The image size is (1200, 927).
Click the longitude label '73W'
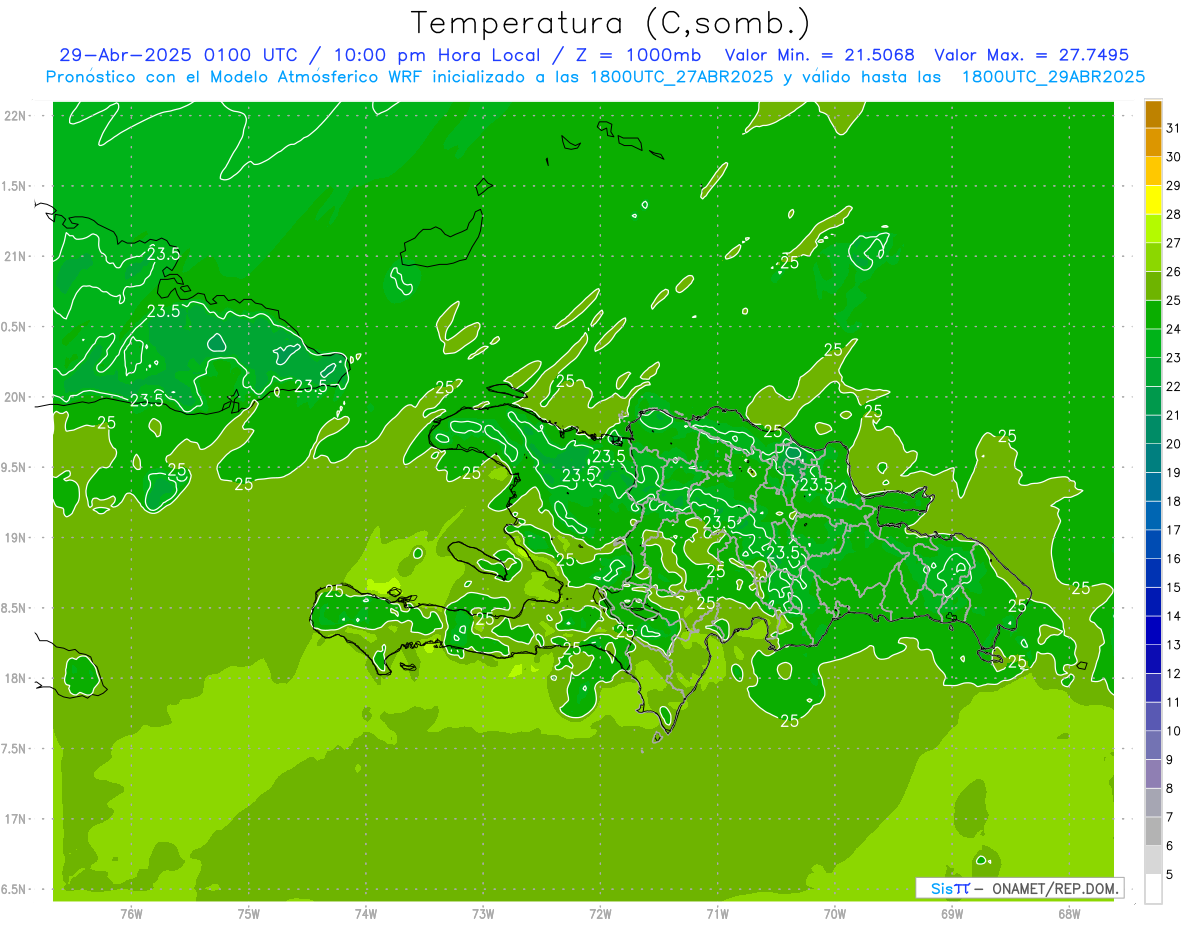[x=483, y=914]
